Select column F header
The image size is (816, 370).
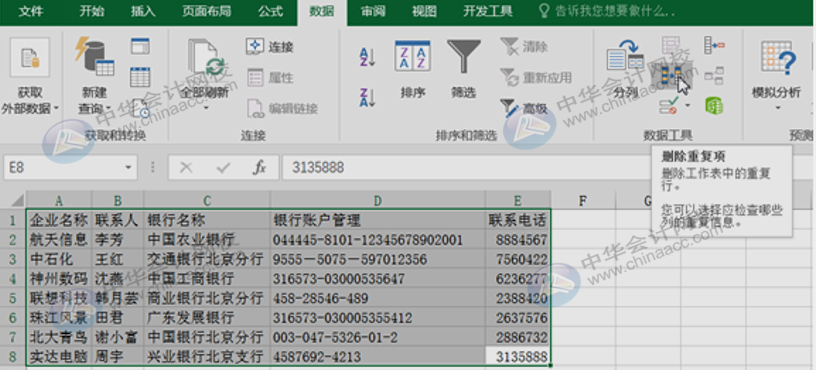[583, 200]
